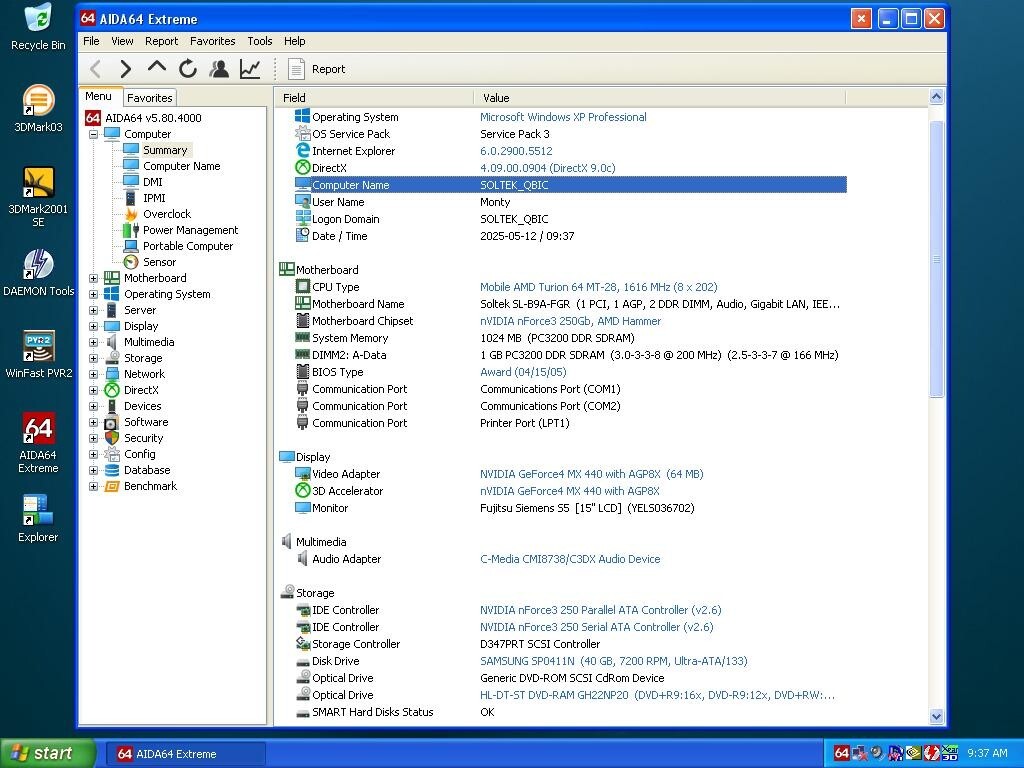Select the Config icon in tree
This screenshot has height=768, width=1024.
112,455
